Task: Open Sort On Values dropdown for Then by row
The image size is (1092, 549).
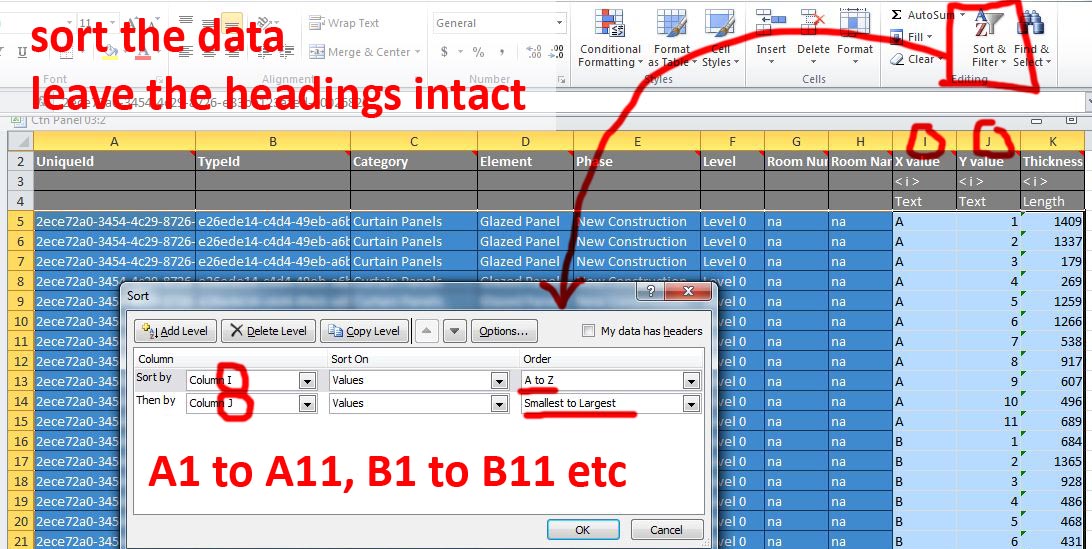Action: pyautogui.click(x=499, y=403)
